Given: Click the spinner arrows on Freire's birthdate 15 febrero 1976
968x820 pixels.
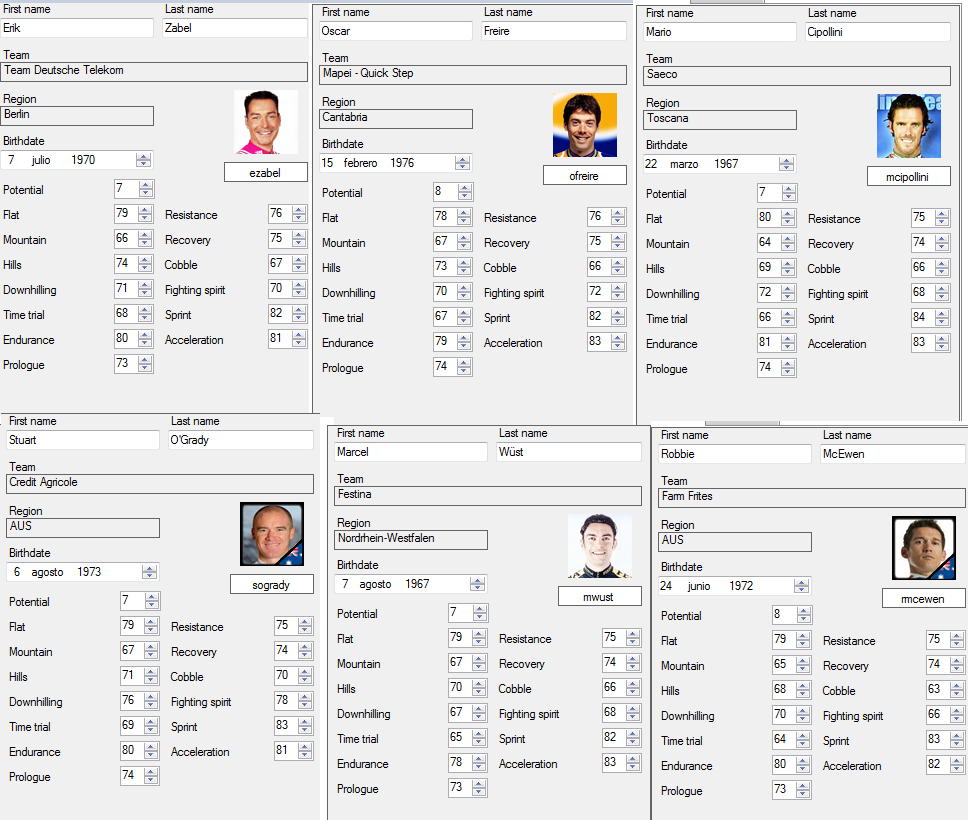Looking at the screenshot, I should coord(463,163).
